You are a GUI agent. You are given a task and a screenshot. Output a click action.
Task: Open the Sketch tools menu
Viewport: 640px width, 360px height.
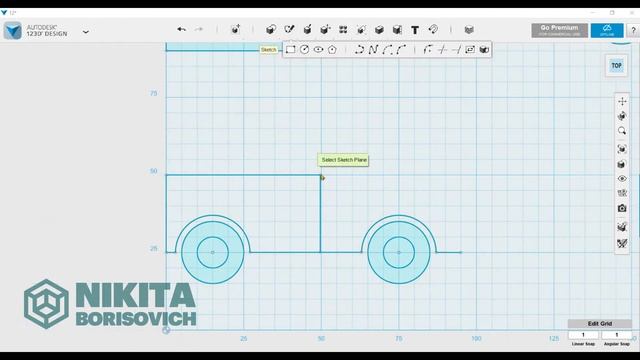tap(289, 29)
